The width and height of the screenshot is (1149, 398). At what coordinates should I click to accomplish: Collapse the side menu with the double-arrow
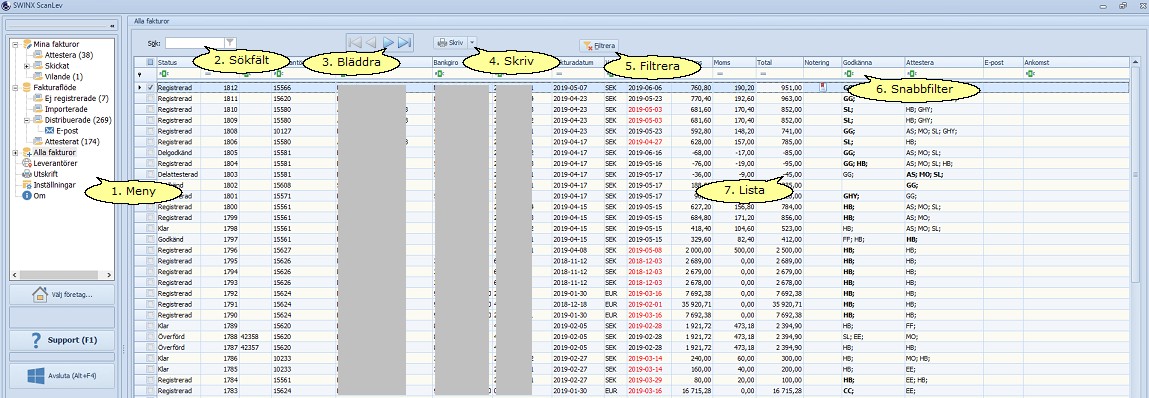click(112, 26)
